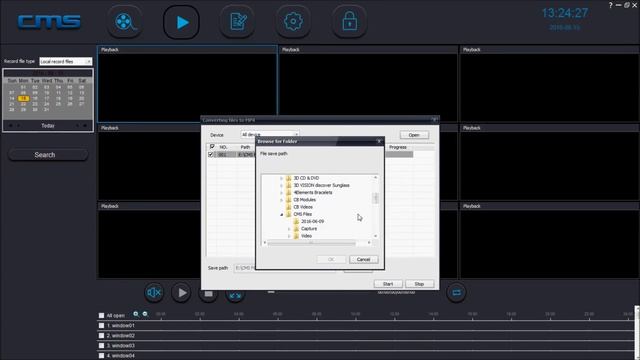Select the CMS Files folder
Image resolution: width=640 pixels, height=360 pixels.
pos(302,214)
